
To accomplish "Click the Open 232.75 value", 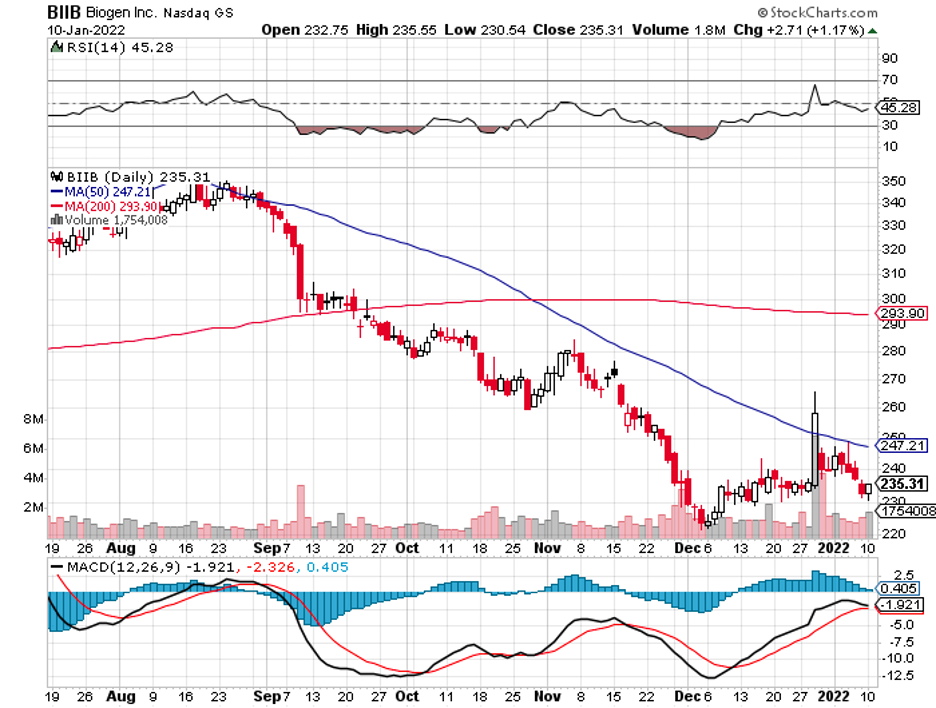I will tap(304, 30).
